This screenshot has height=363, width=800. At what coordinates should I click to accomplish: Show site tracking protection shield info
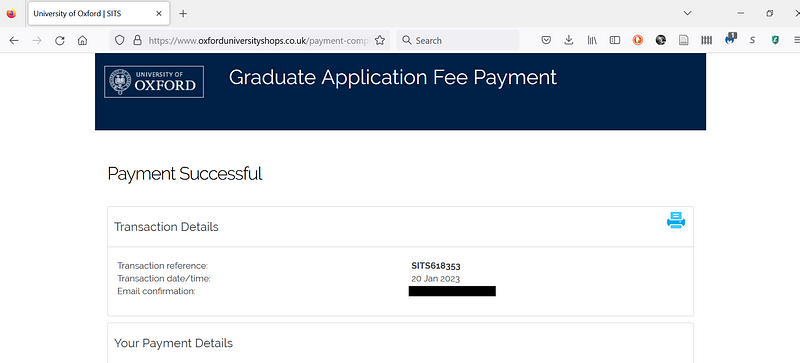[119, 40]
